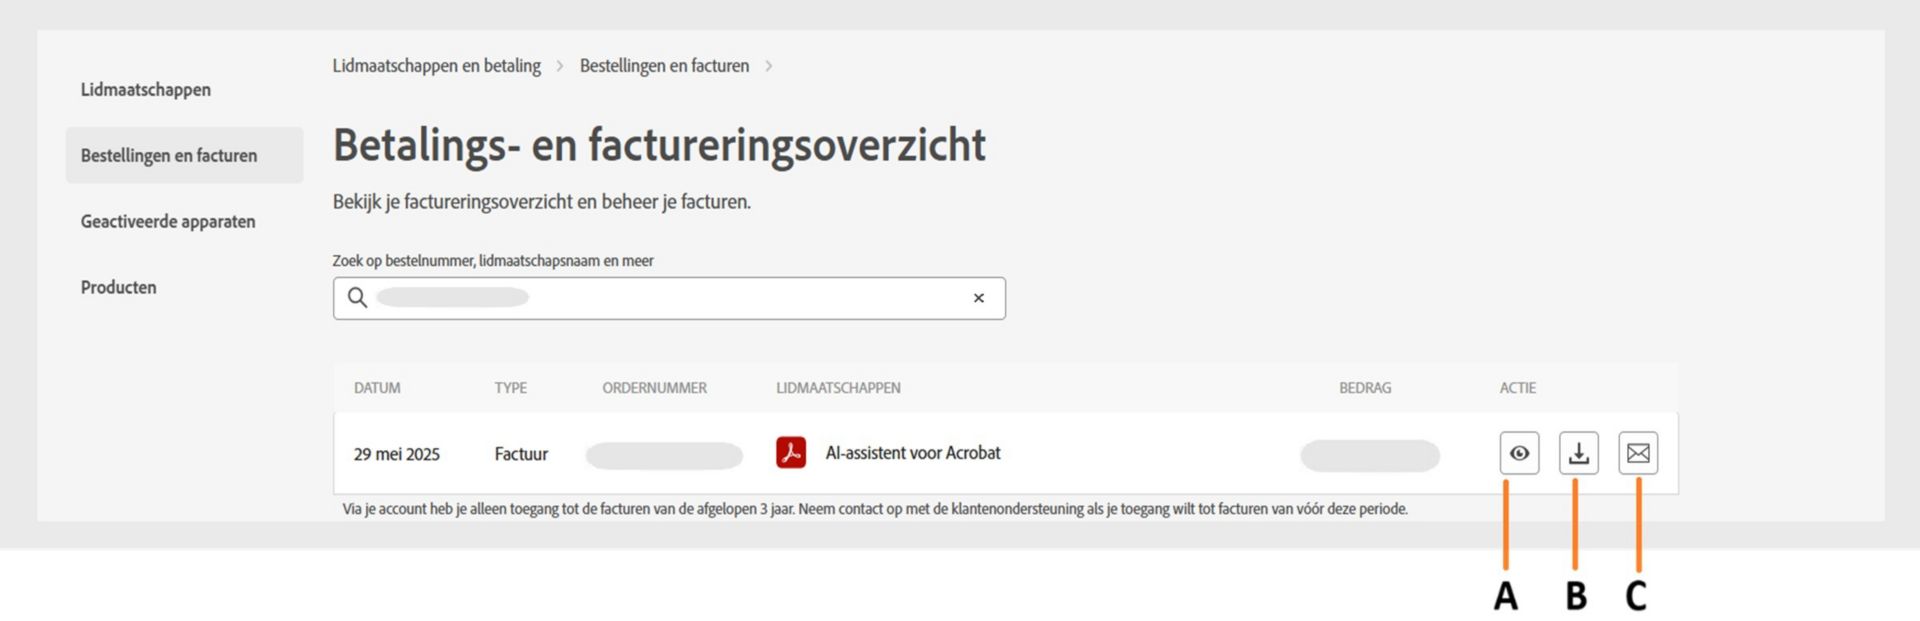Open Lidmaatschappen in the sidebar

pos(146,90)
